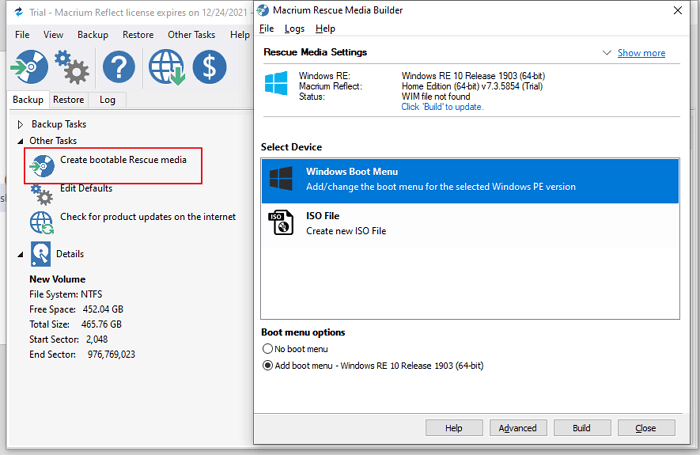The image size is (700, 455).
Task: Open the Backup menu
Action: pos(93,34)
